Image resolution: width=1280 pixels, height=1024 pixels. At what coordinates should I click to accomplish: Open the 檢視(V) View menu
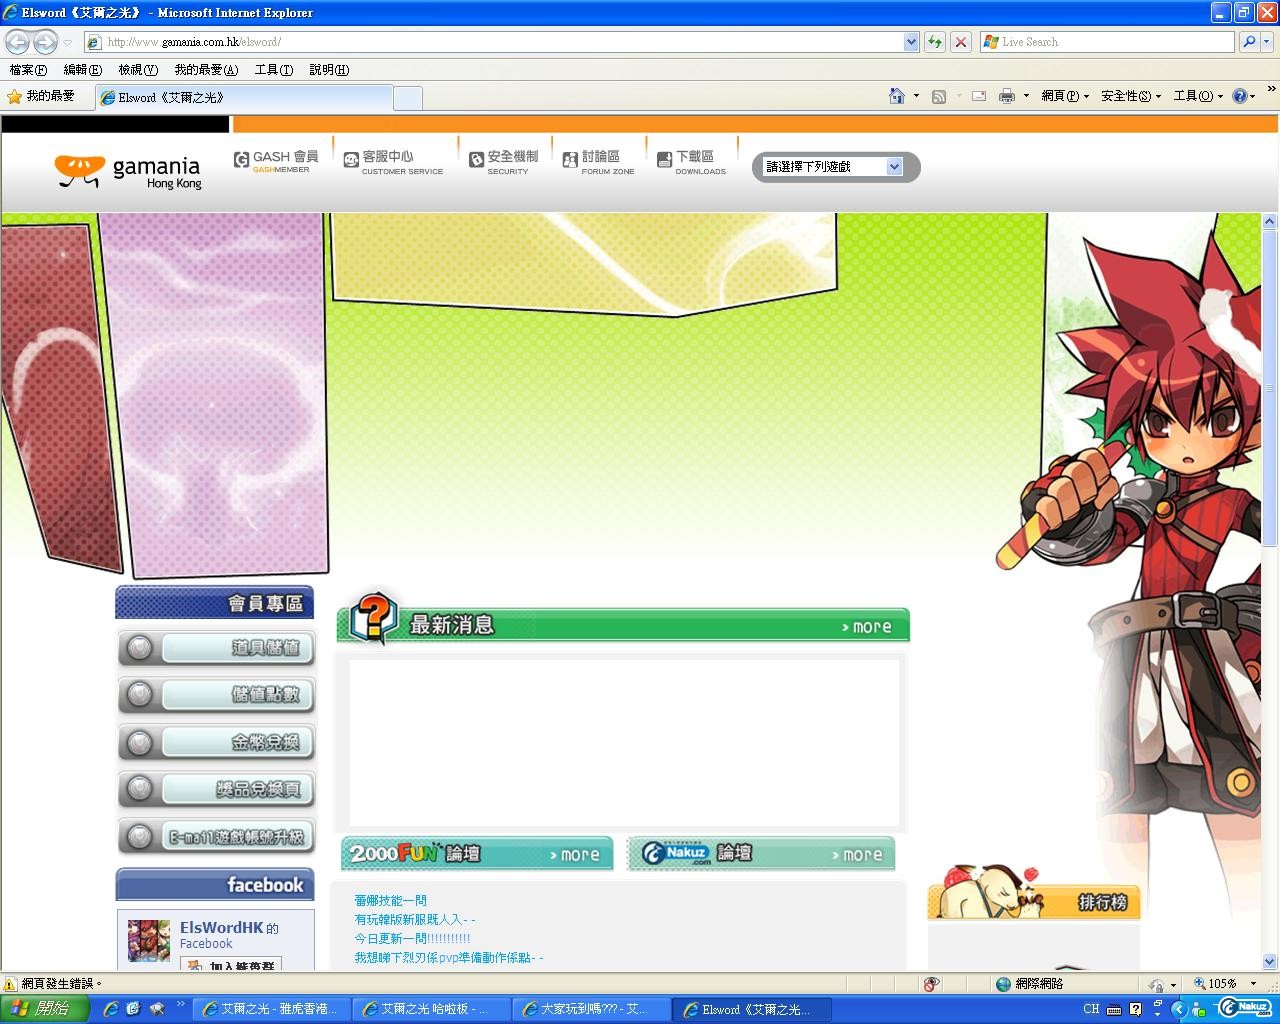[138, 70]
